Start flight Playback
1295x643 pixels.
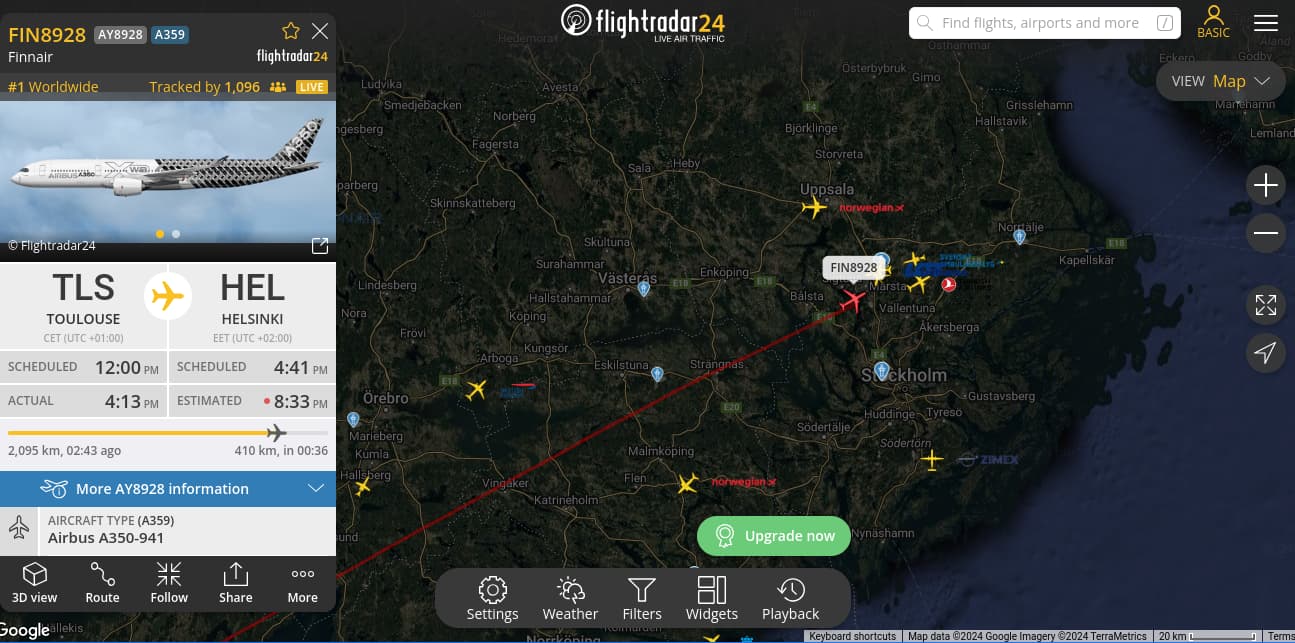click(790, 598)
